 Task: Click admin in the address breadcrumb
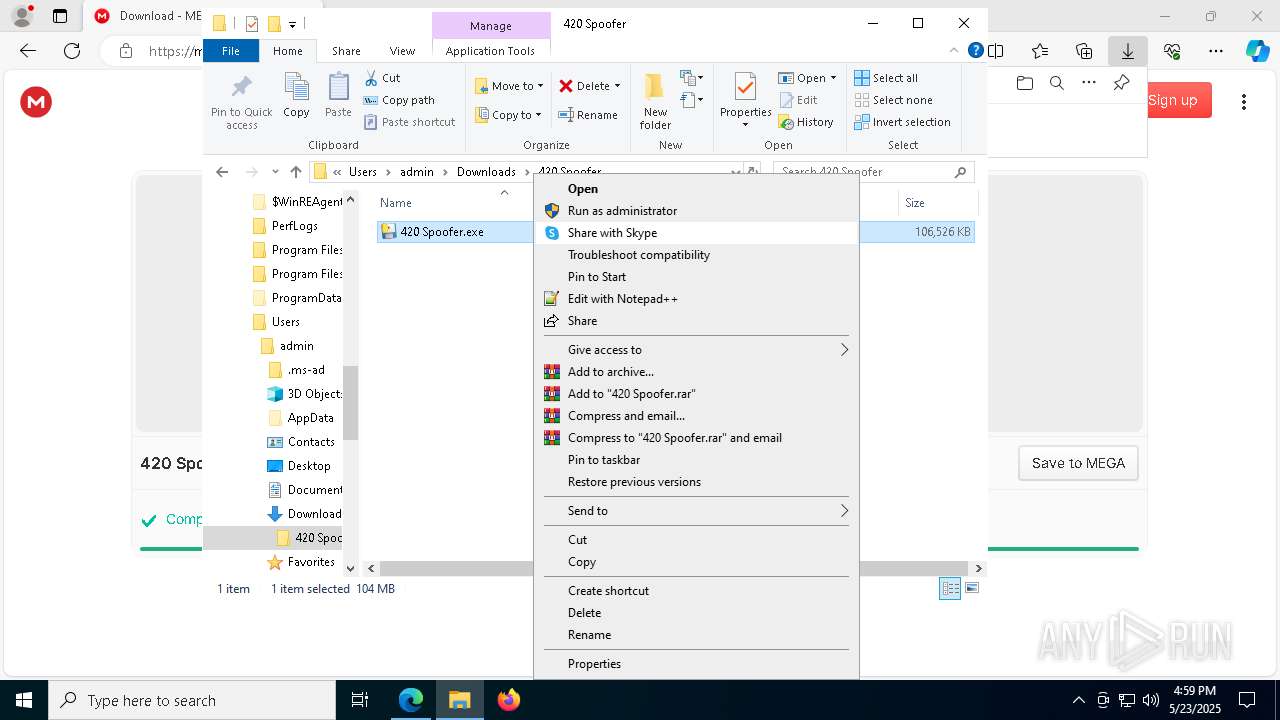pyautogui.click(x=417, y=172)
